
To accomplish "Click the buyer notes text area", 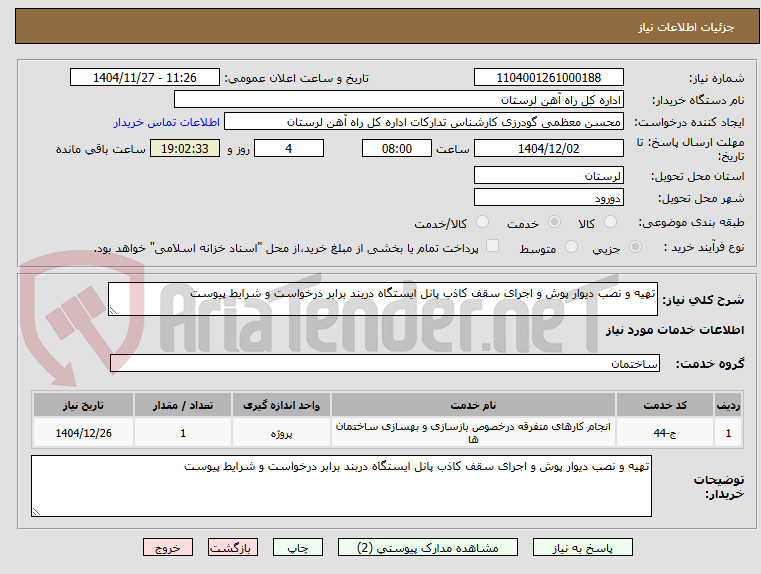I will click(341, 486).
